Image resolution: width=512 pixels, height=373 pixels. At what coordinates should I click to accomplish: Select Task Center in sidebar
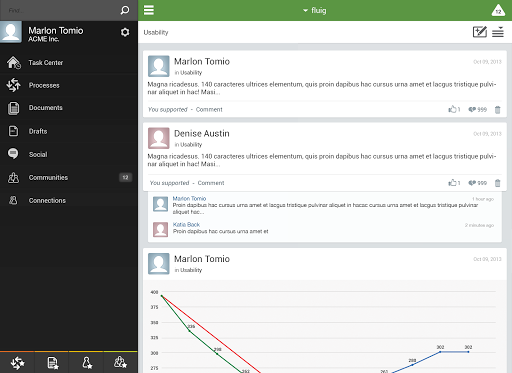coord(69,62)
